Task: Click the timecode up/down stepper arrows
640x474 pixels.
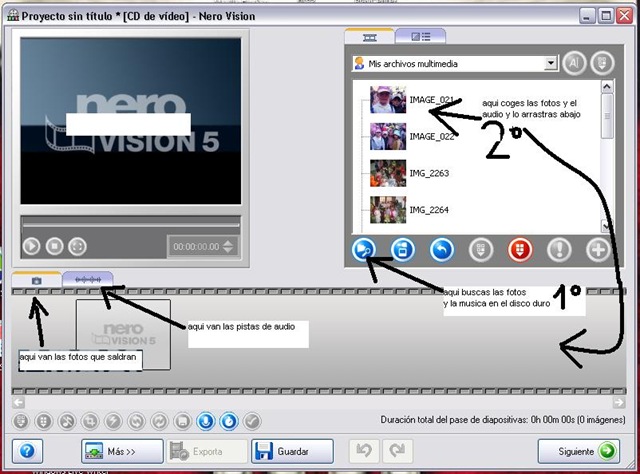Action: 228,246
